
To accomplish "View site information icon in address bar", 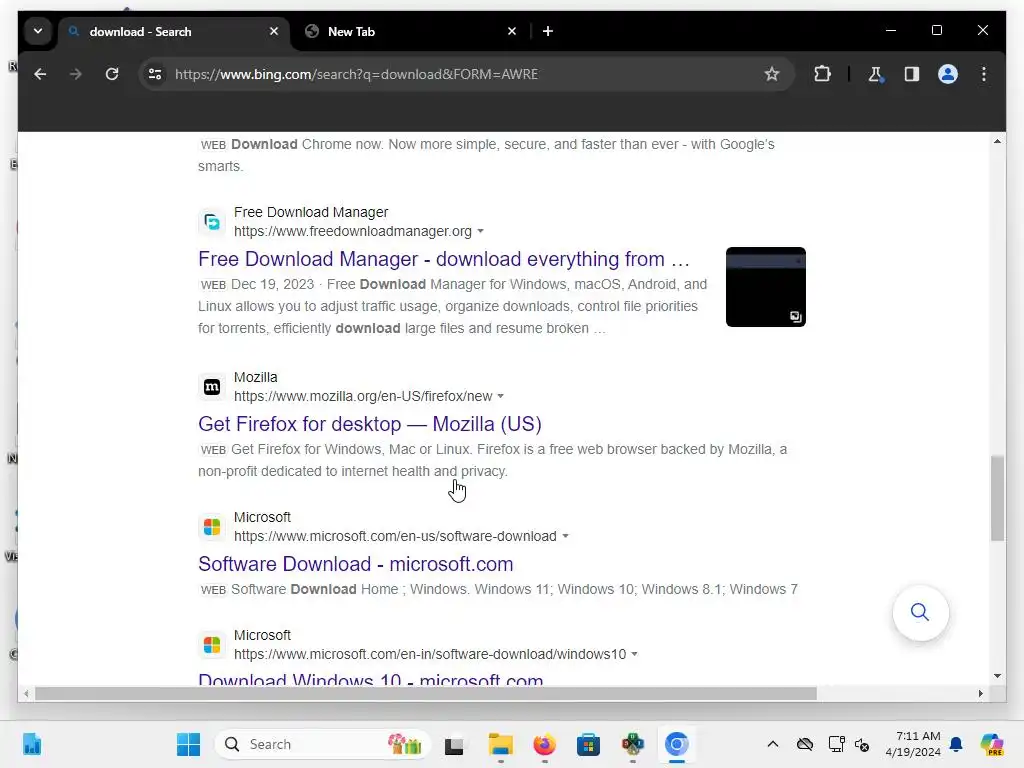I will click(x=155, y=74).
